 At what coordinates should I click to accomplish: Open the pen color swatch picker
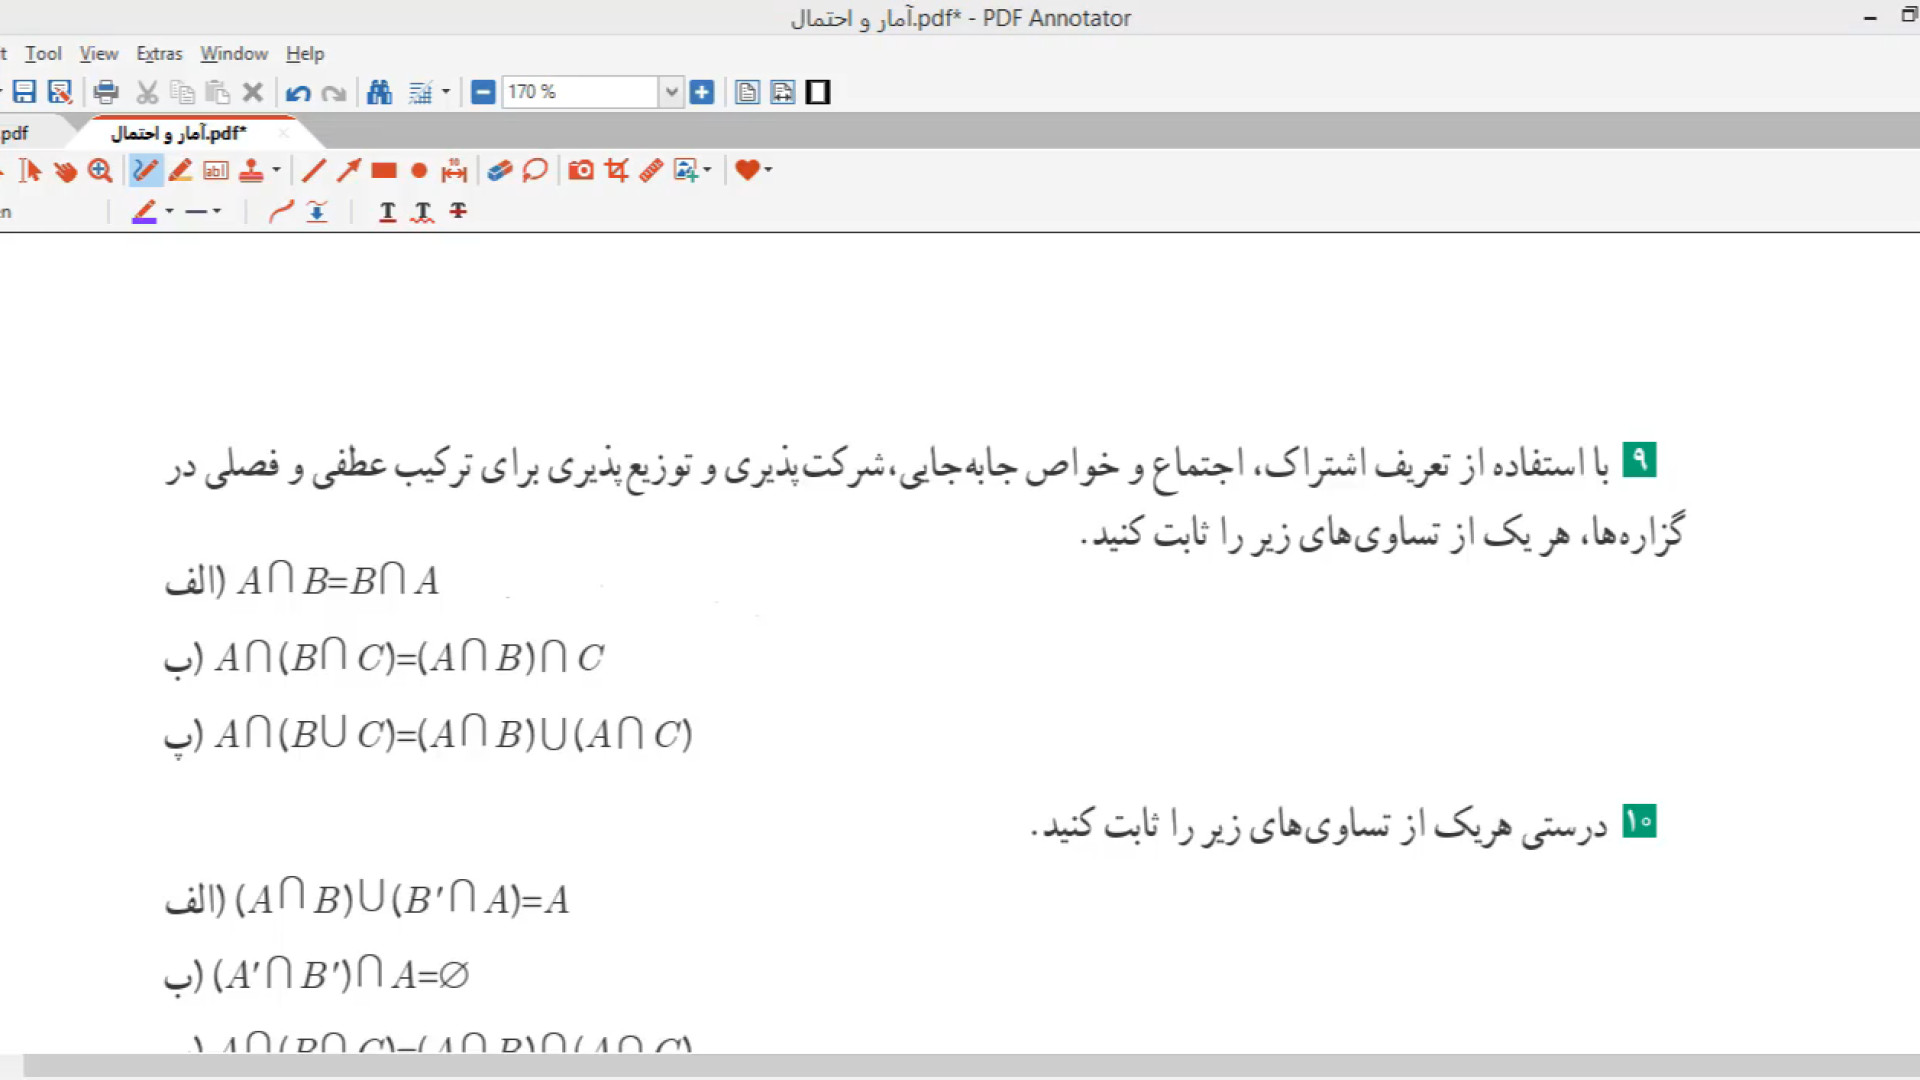pyautogui.click(x=144, y=211)
